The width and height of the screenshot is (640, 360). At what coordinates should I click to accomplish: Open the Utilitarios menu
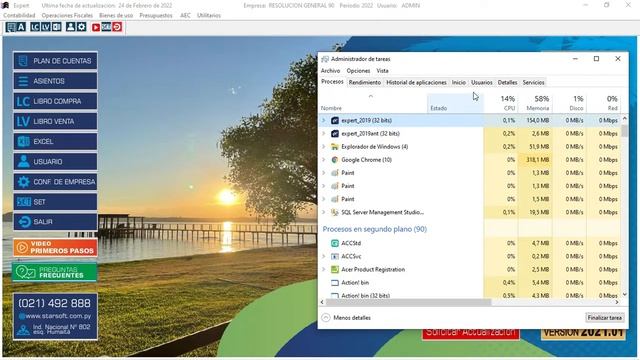tap(209, 15)
